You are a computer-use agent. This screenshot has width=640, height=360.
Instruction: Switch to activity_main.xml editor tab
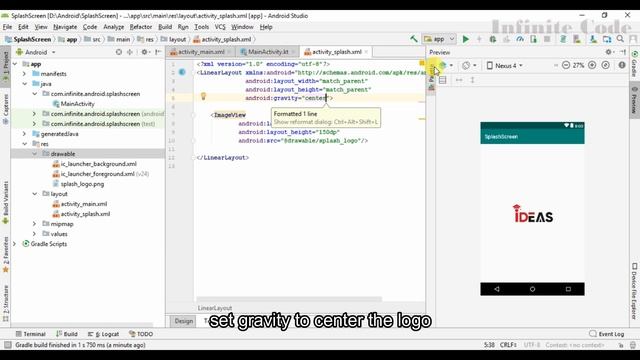201,52
